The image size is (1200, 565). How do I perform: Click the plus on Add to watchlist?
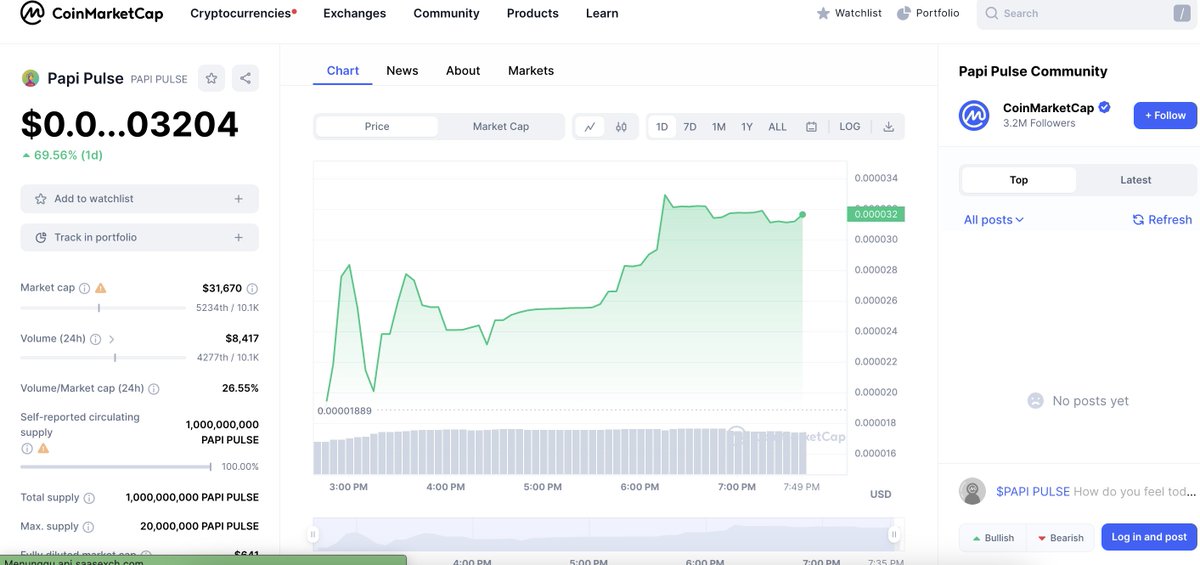[x=239, y=199]
